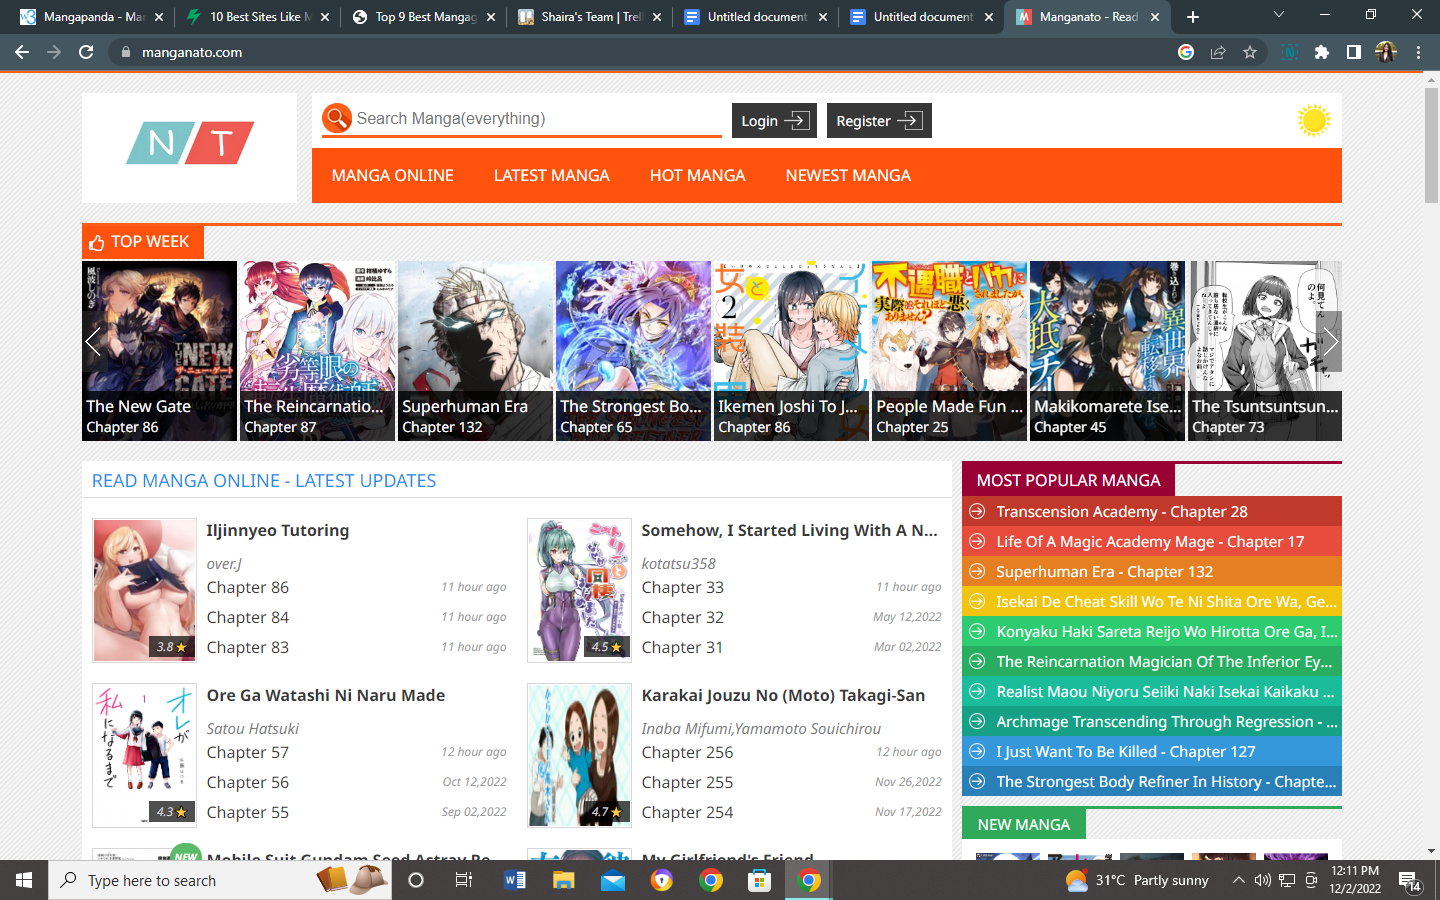Reload the page with the refresh icon

click(86, 52)
